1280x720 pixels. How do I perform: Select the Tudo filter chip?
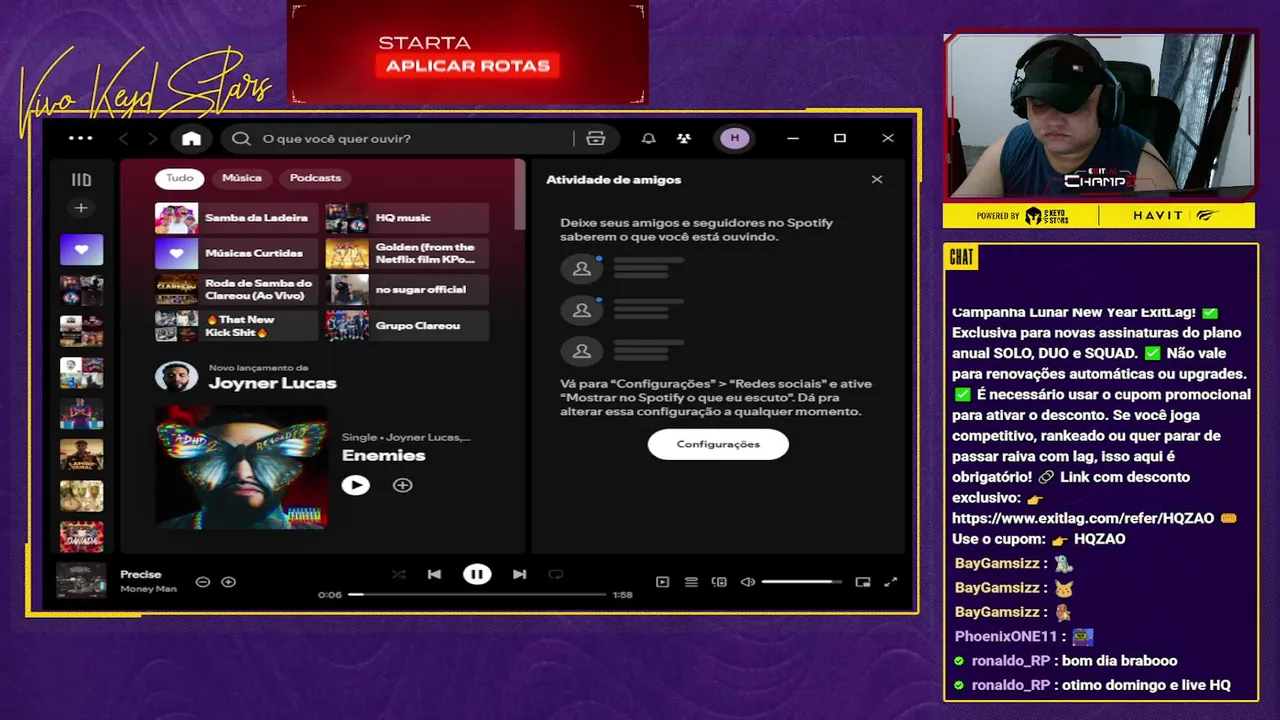coord(180,178)
